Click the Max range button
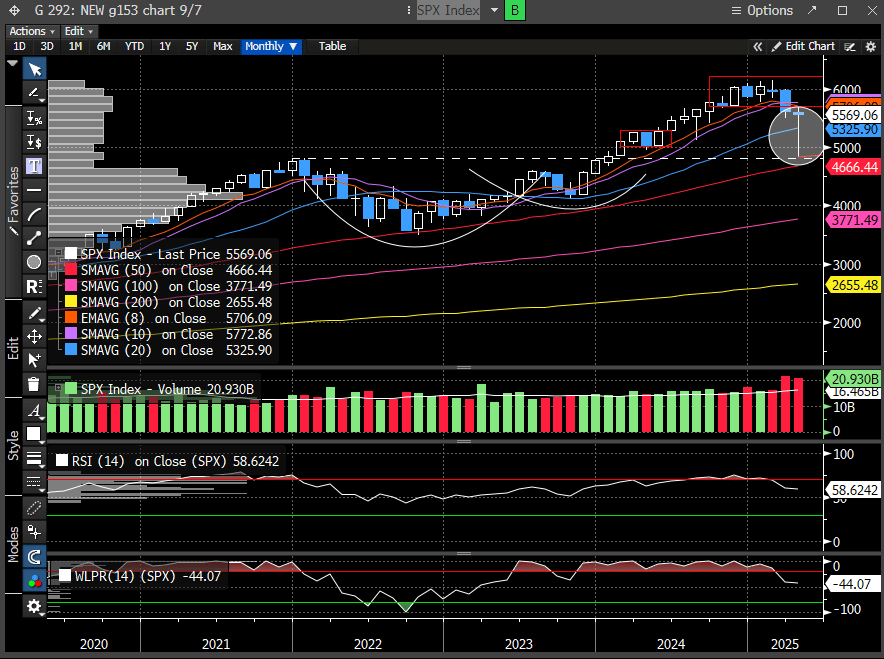 (x=223, y=46)
